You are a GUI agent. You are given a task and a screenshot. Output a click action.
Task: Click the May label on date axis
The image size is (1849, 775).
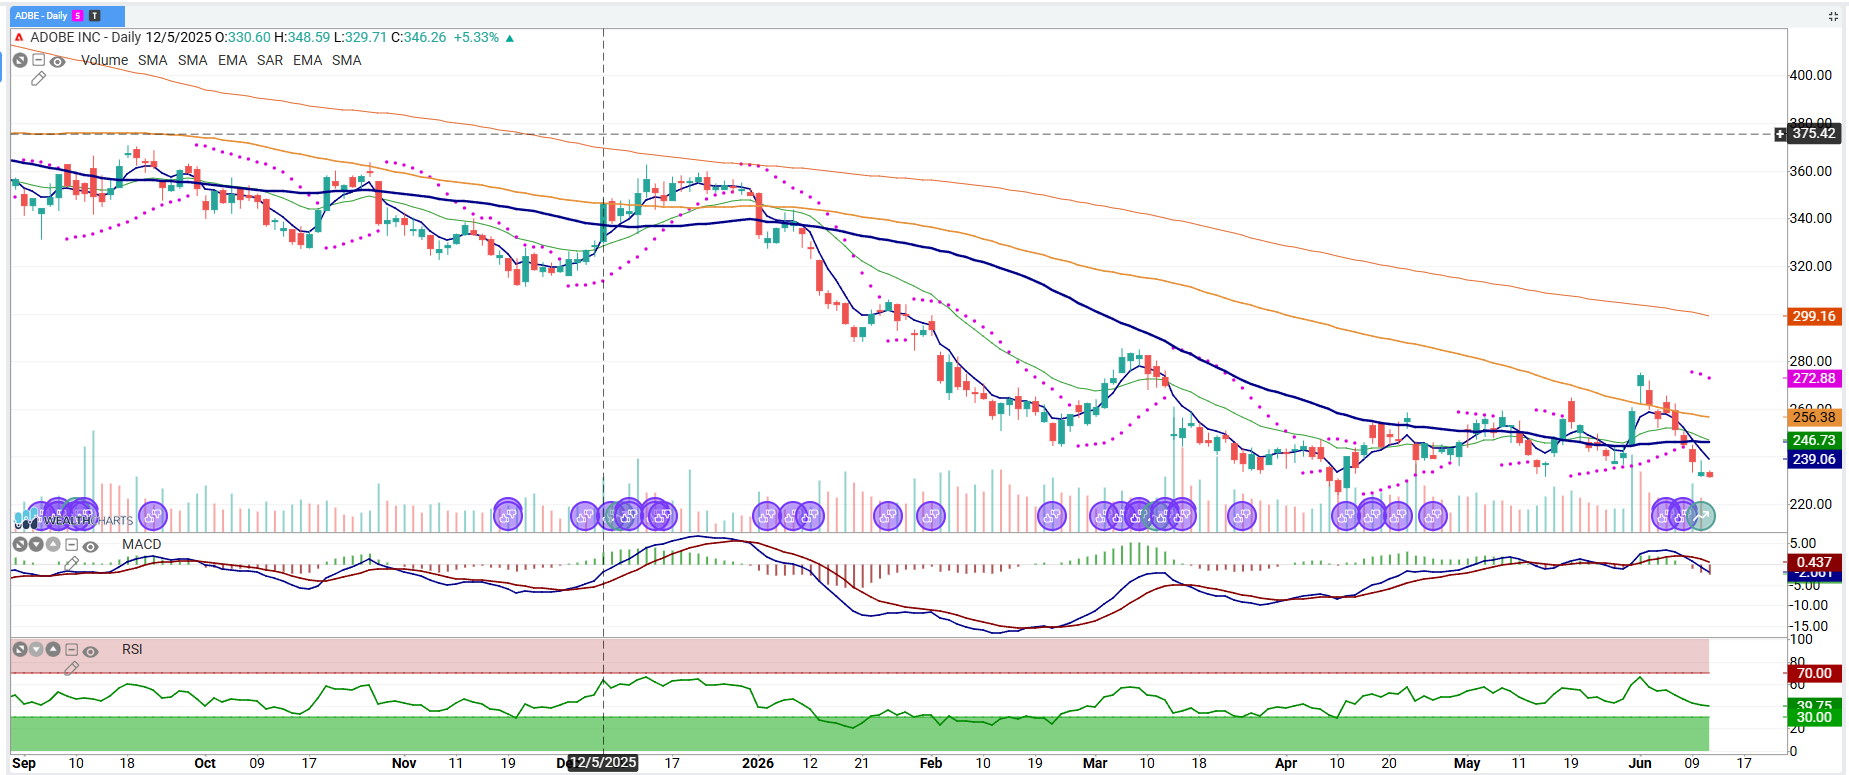[1467, 763]
